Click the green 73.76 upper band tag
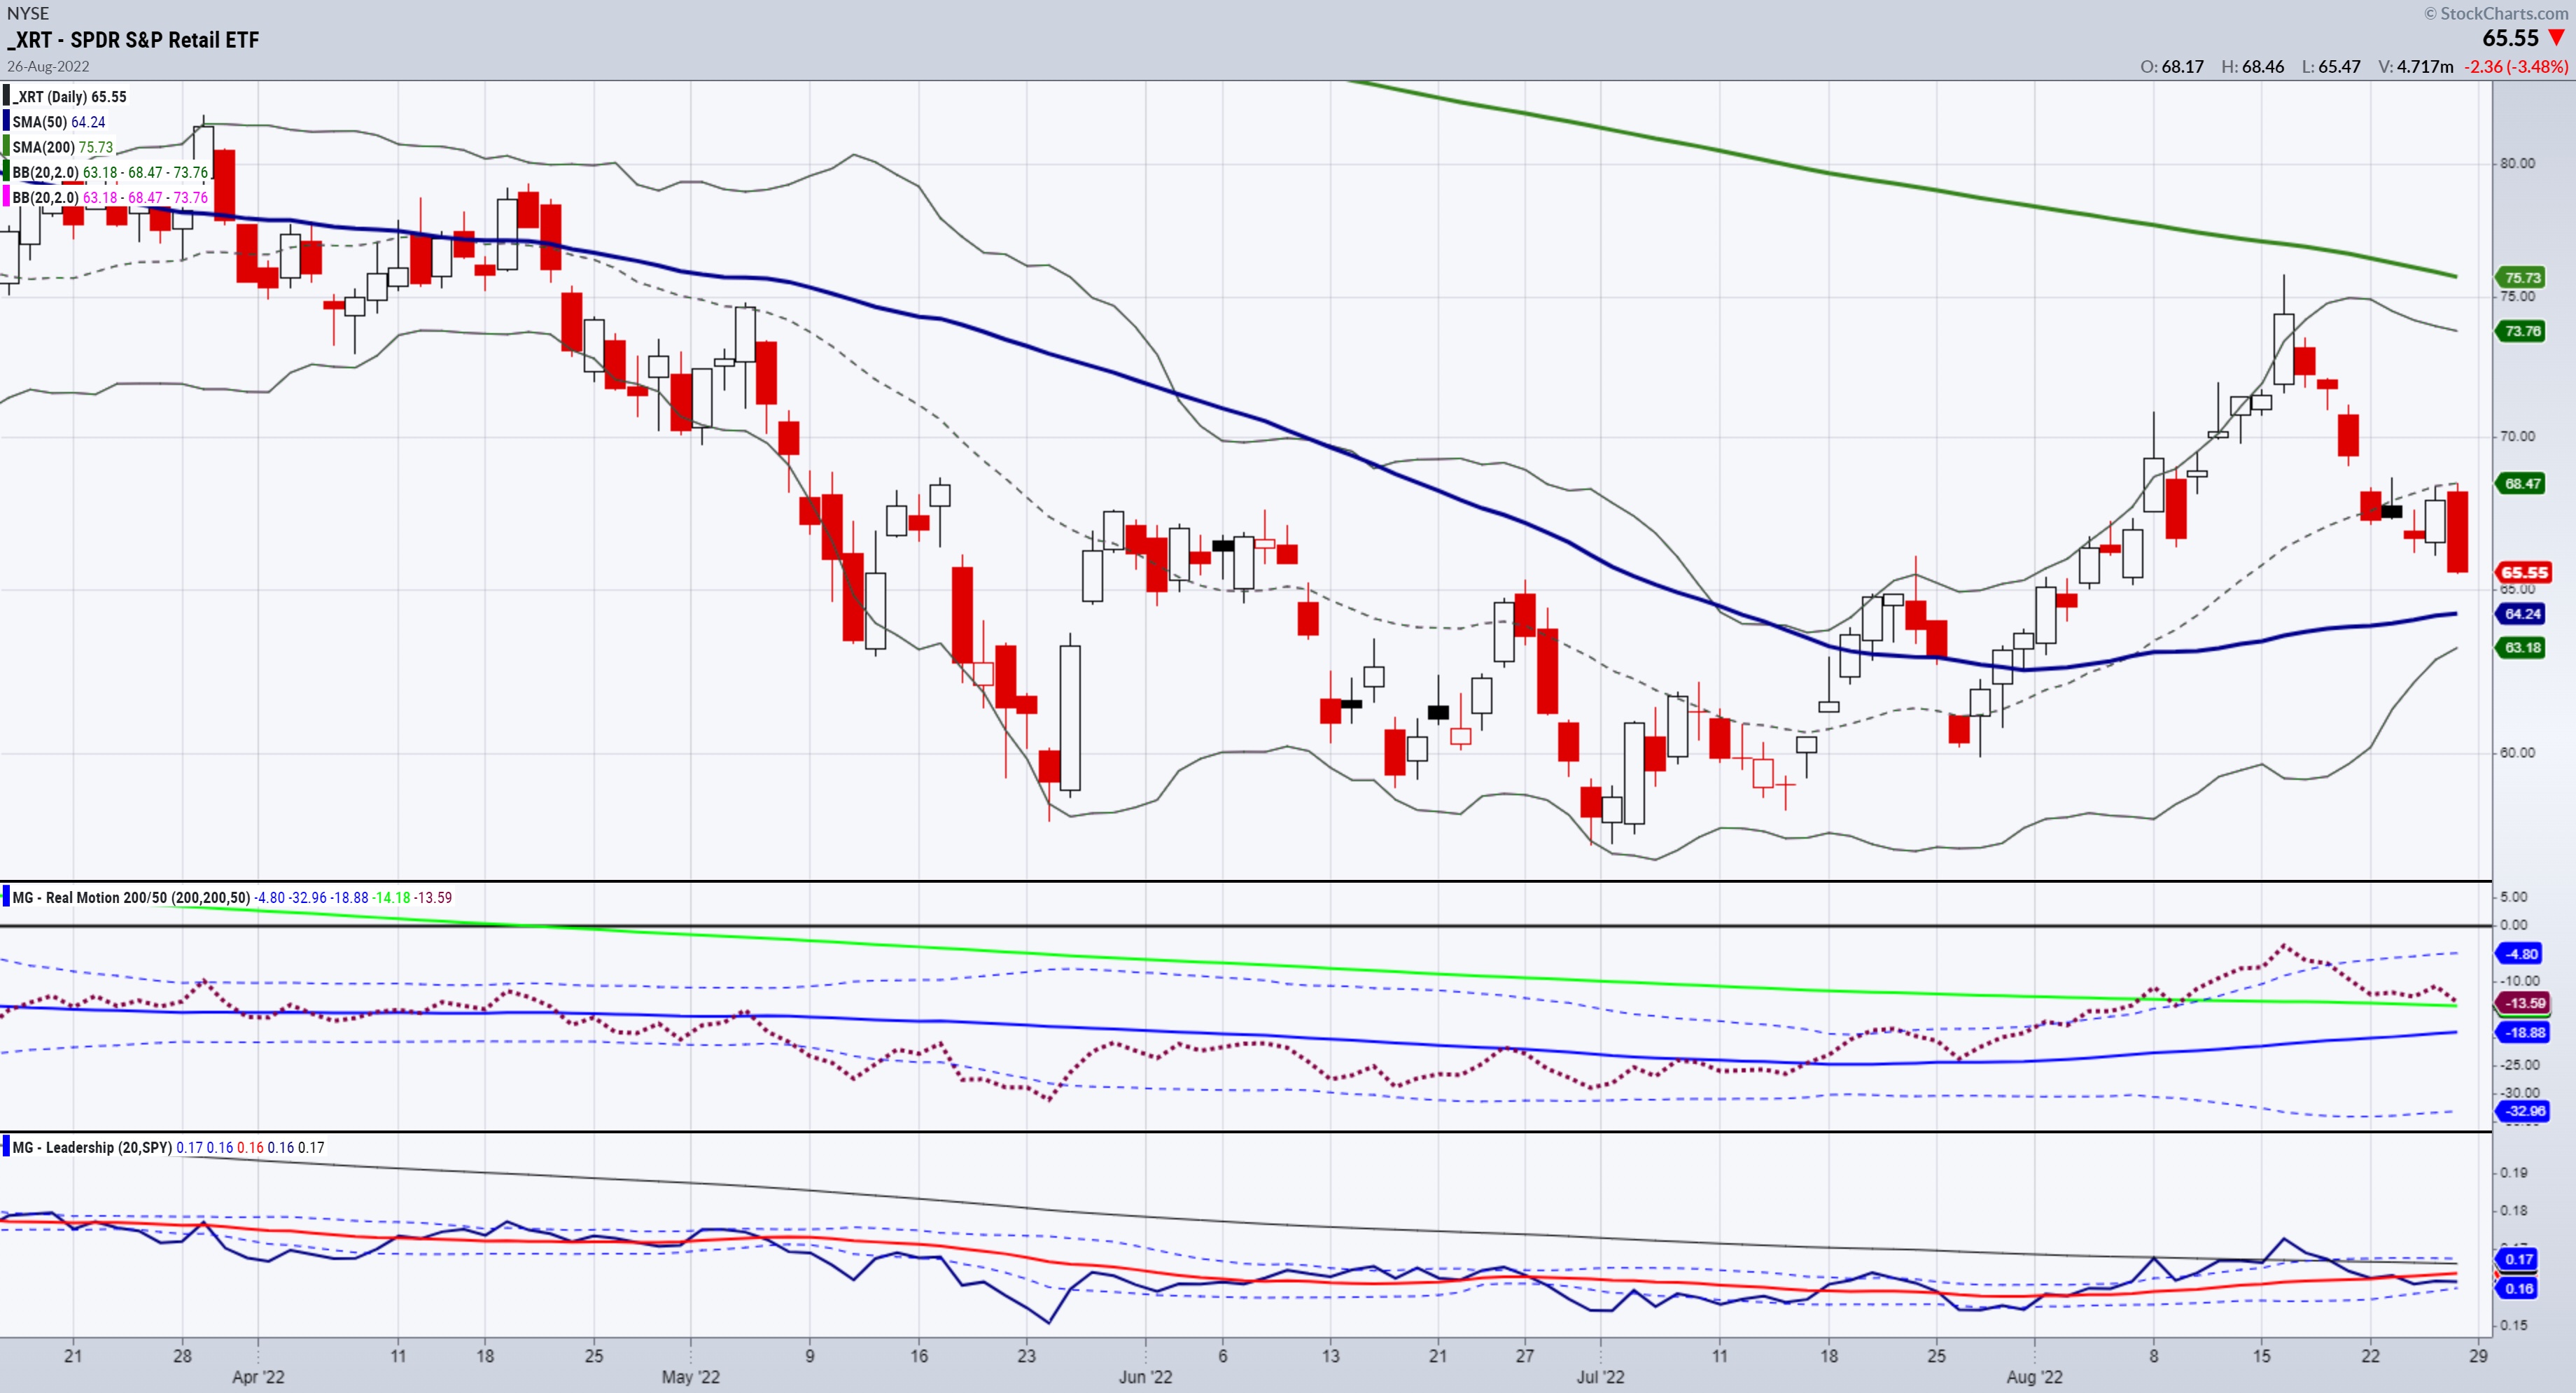This screenshot has height=1393, width=2576. coord(2522,331)
